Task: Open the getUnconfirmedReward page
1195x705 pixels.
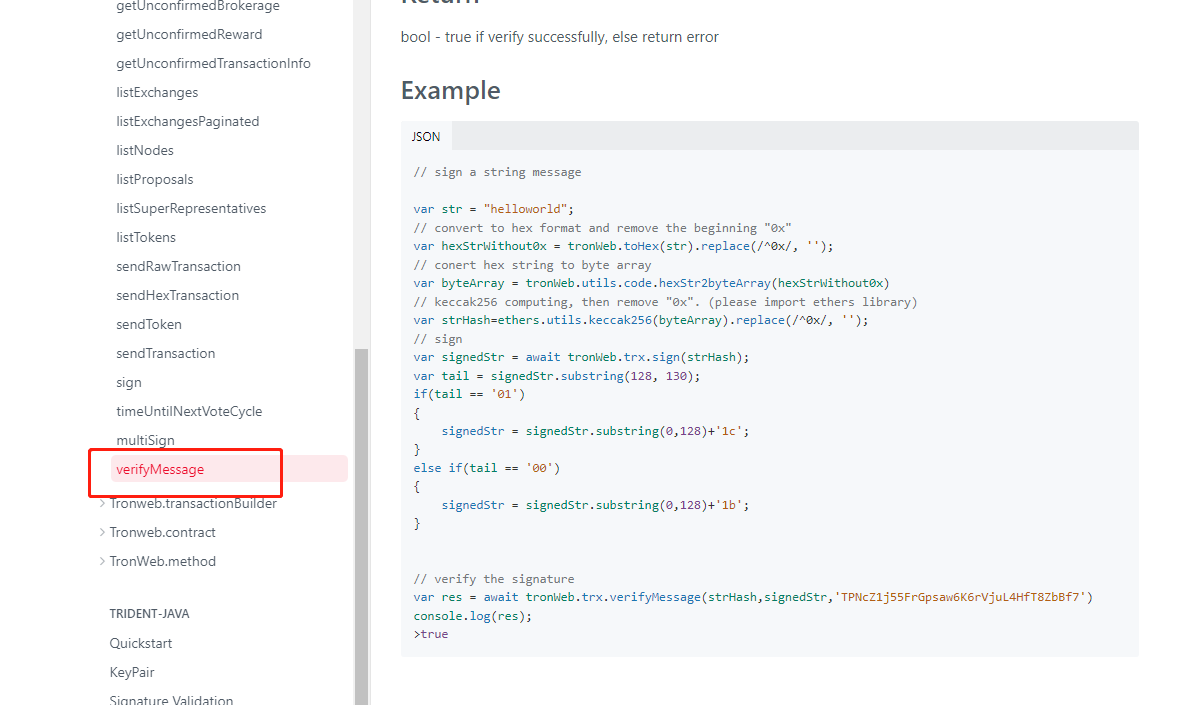Action: coord(189,34)
